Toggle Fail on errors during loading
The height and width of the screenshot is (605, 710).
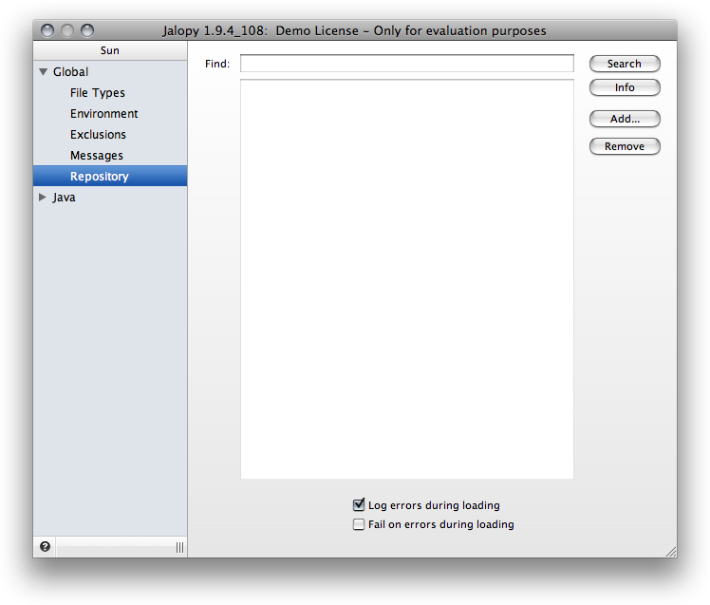[x=359, y=524]
